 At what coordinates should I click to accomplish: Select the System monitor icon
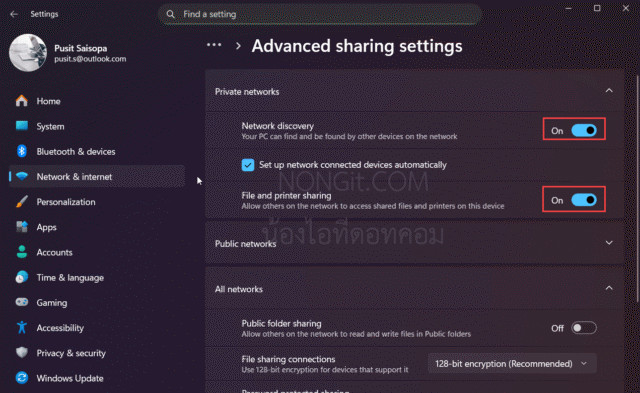click(x=22, y=126)
